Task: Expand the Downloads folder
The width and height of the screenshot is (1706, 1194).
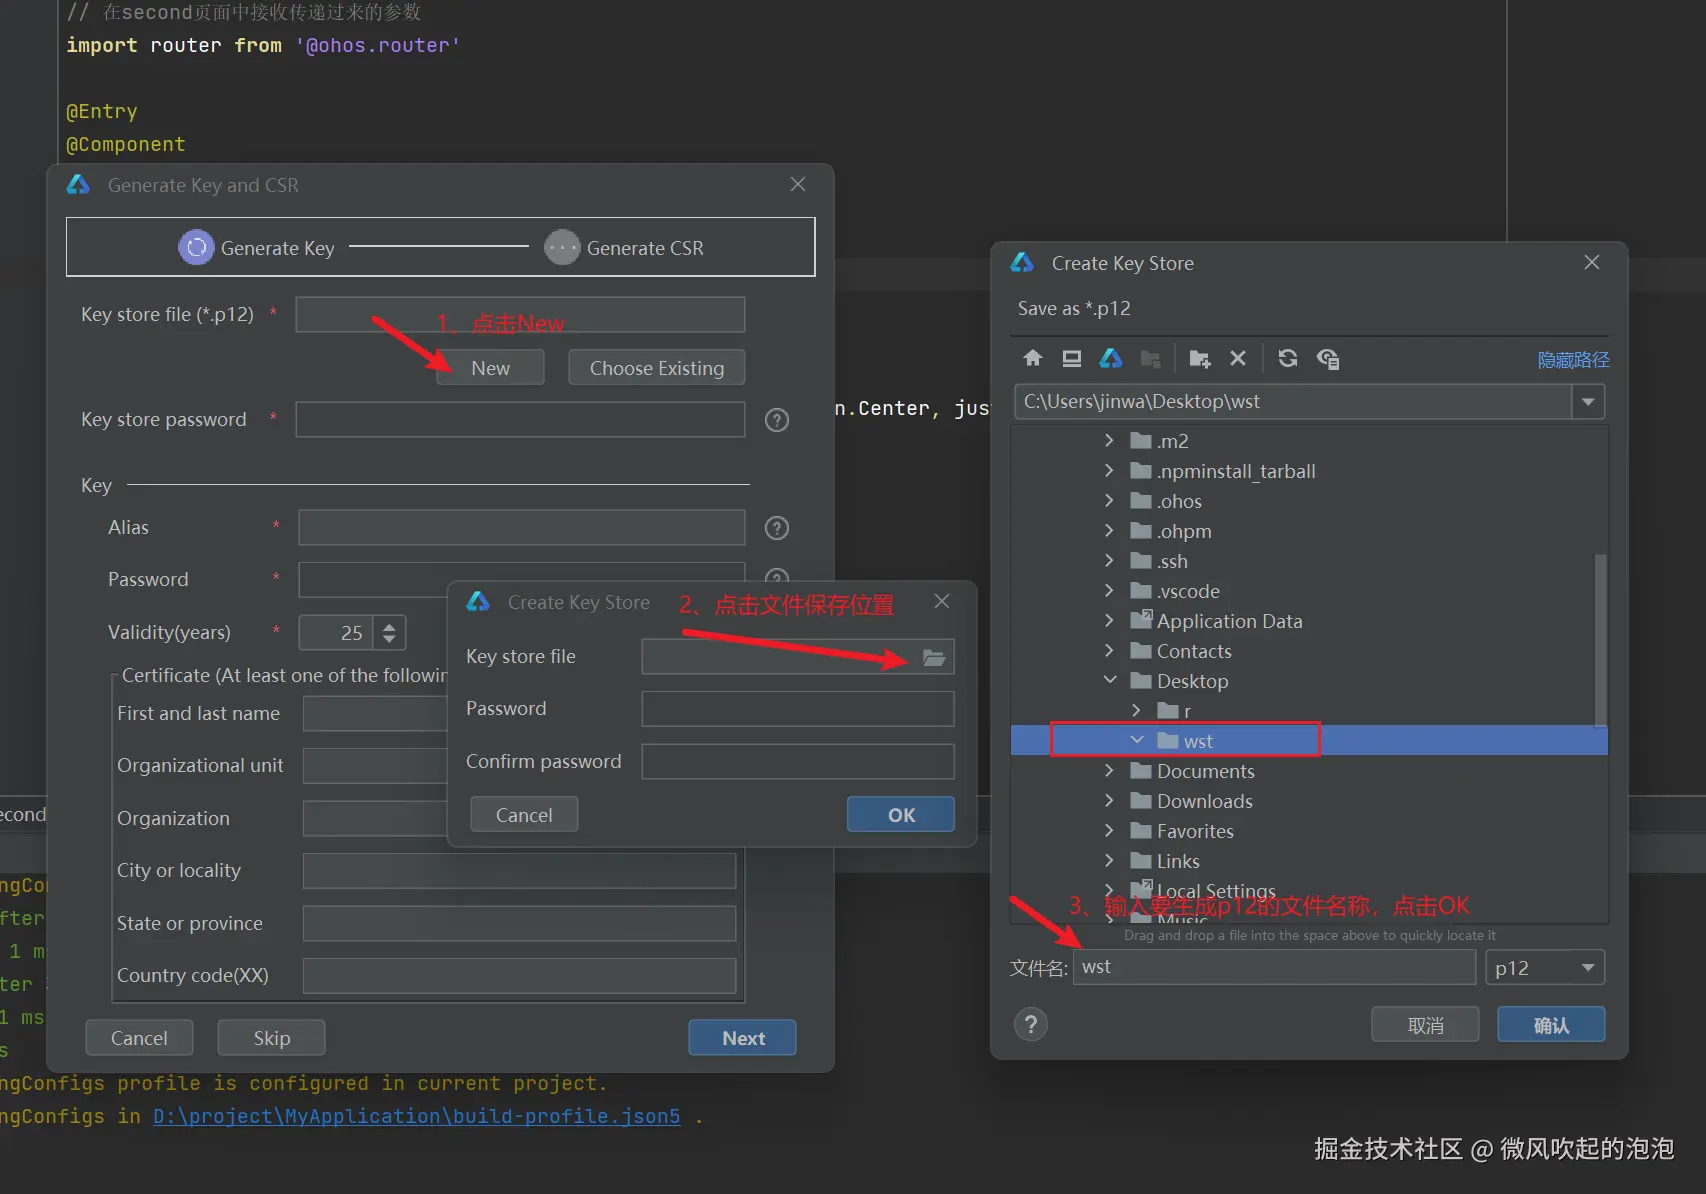Action: point(1109,801)
